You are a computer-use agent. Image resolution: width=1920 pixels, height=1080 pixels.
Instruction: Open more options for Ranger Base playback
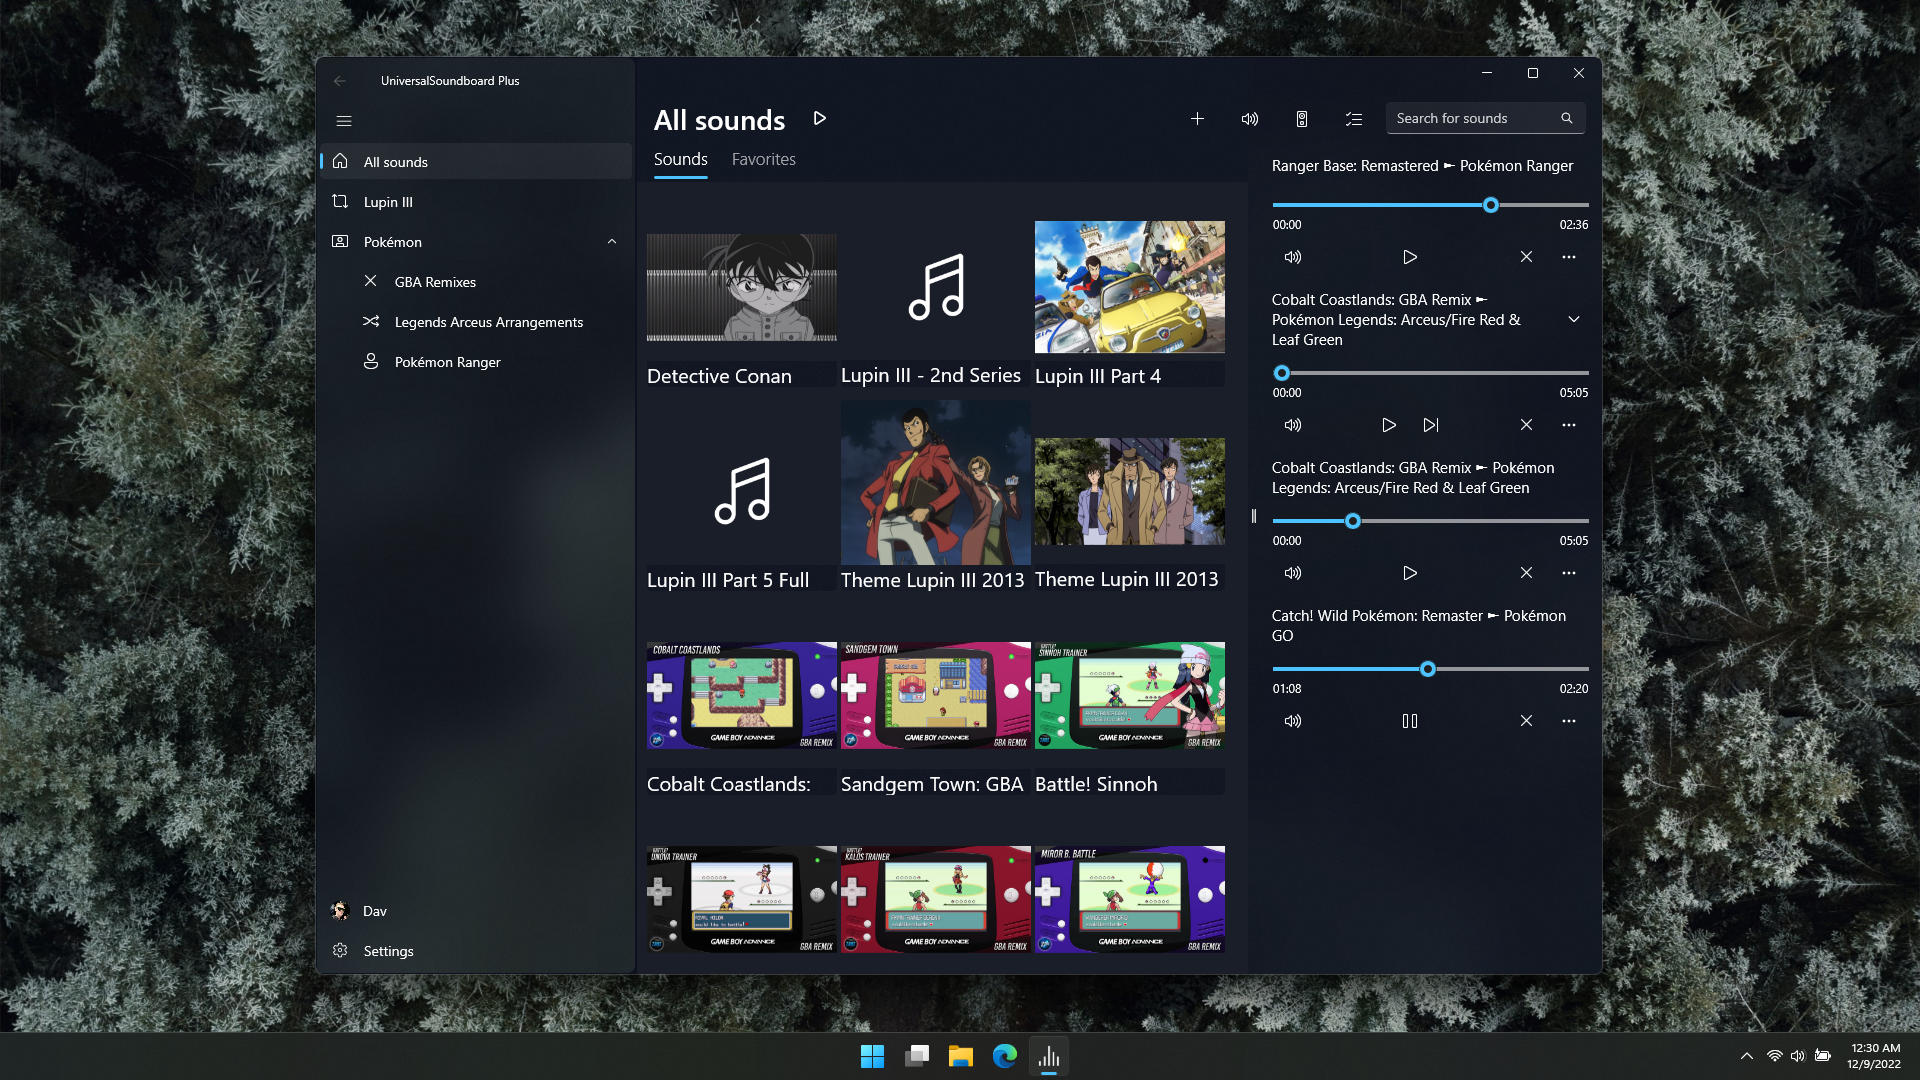[x=1568, y=257]
